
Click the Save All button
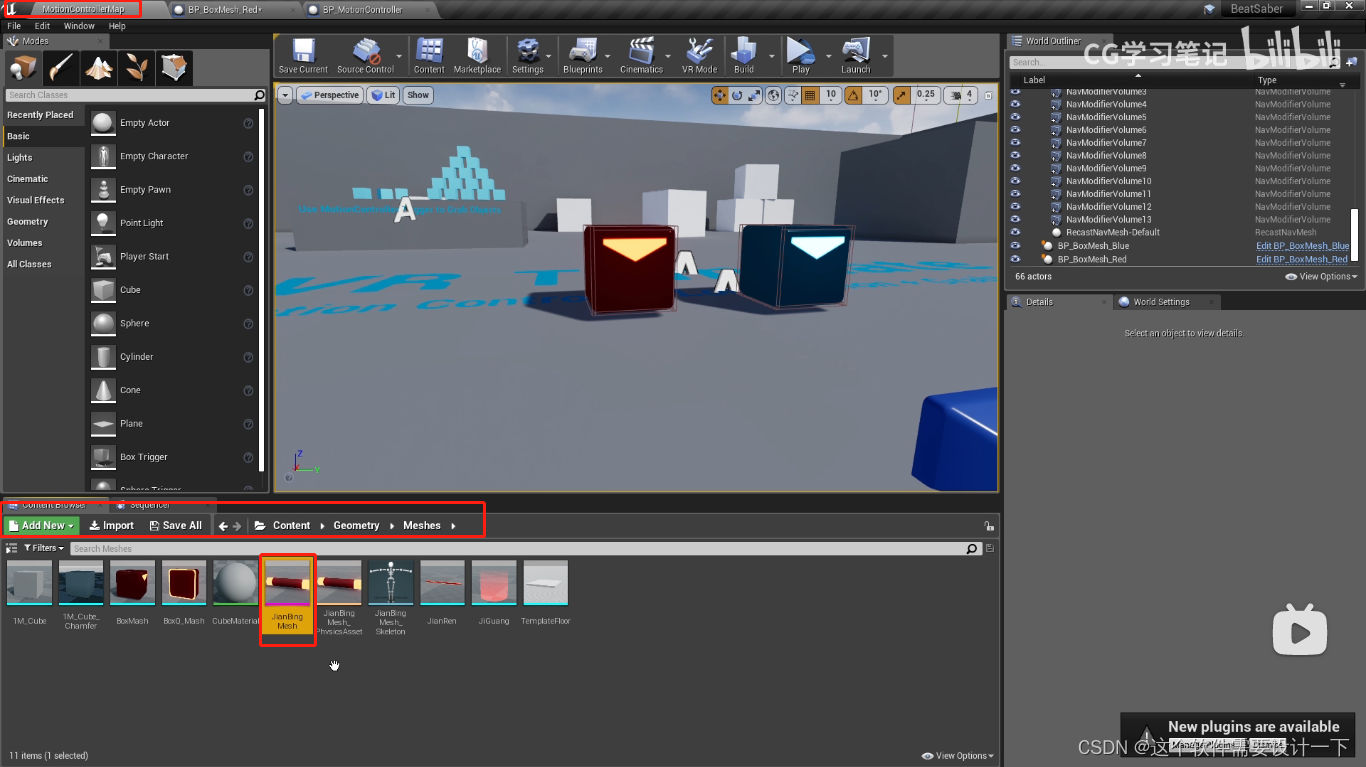tap(175, 525)
